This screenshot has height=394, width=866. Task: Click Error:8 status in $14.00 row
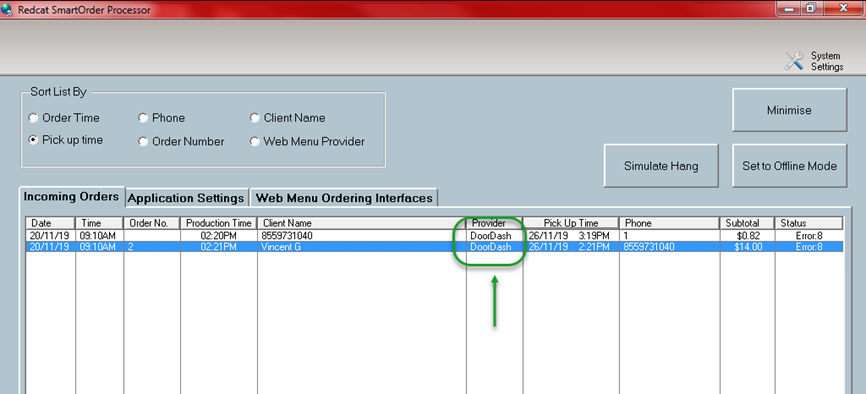pos(809,247)
